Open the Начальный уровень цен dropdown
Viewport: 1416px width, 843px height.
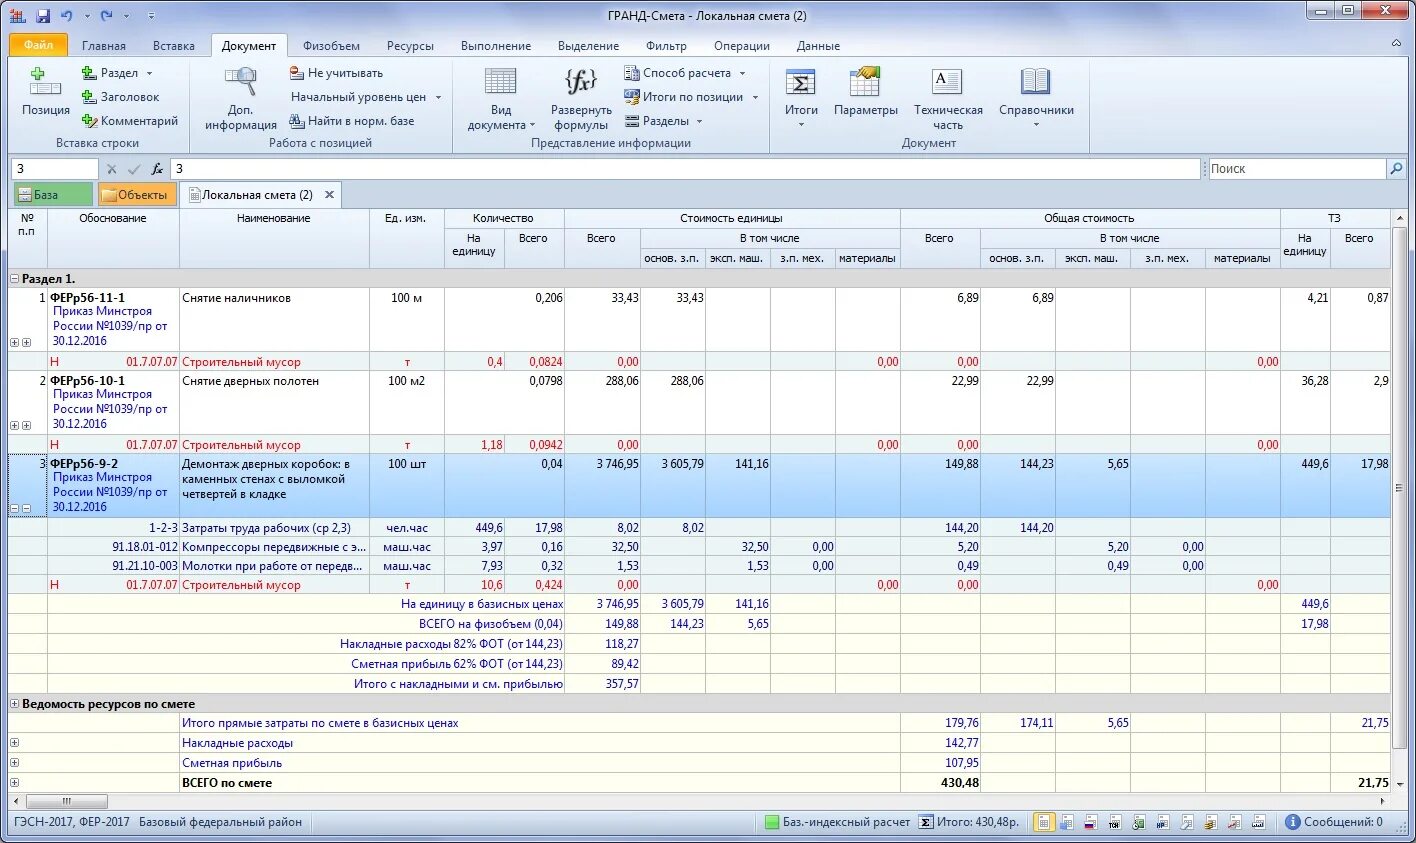[438, 97]
